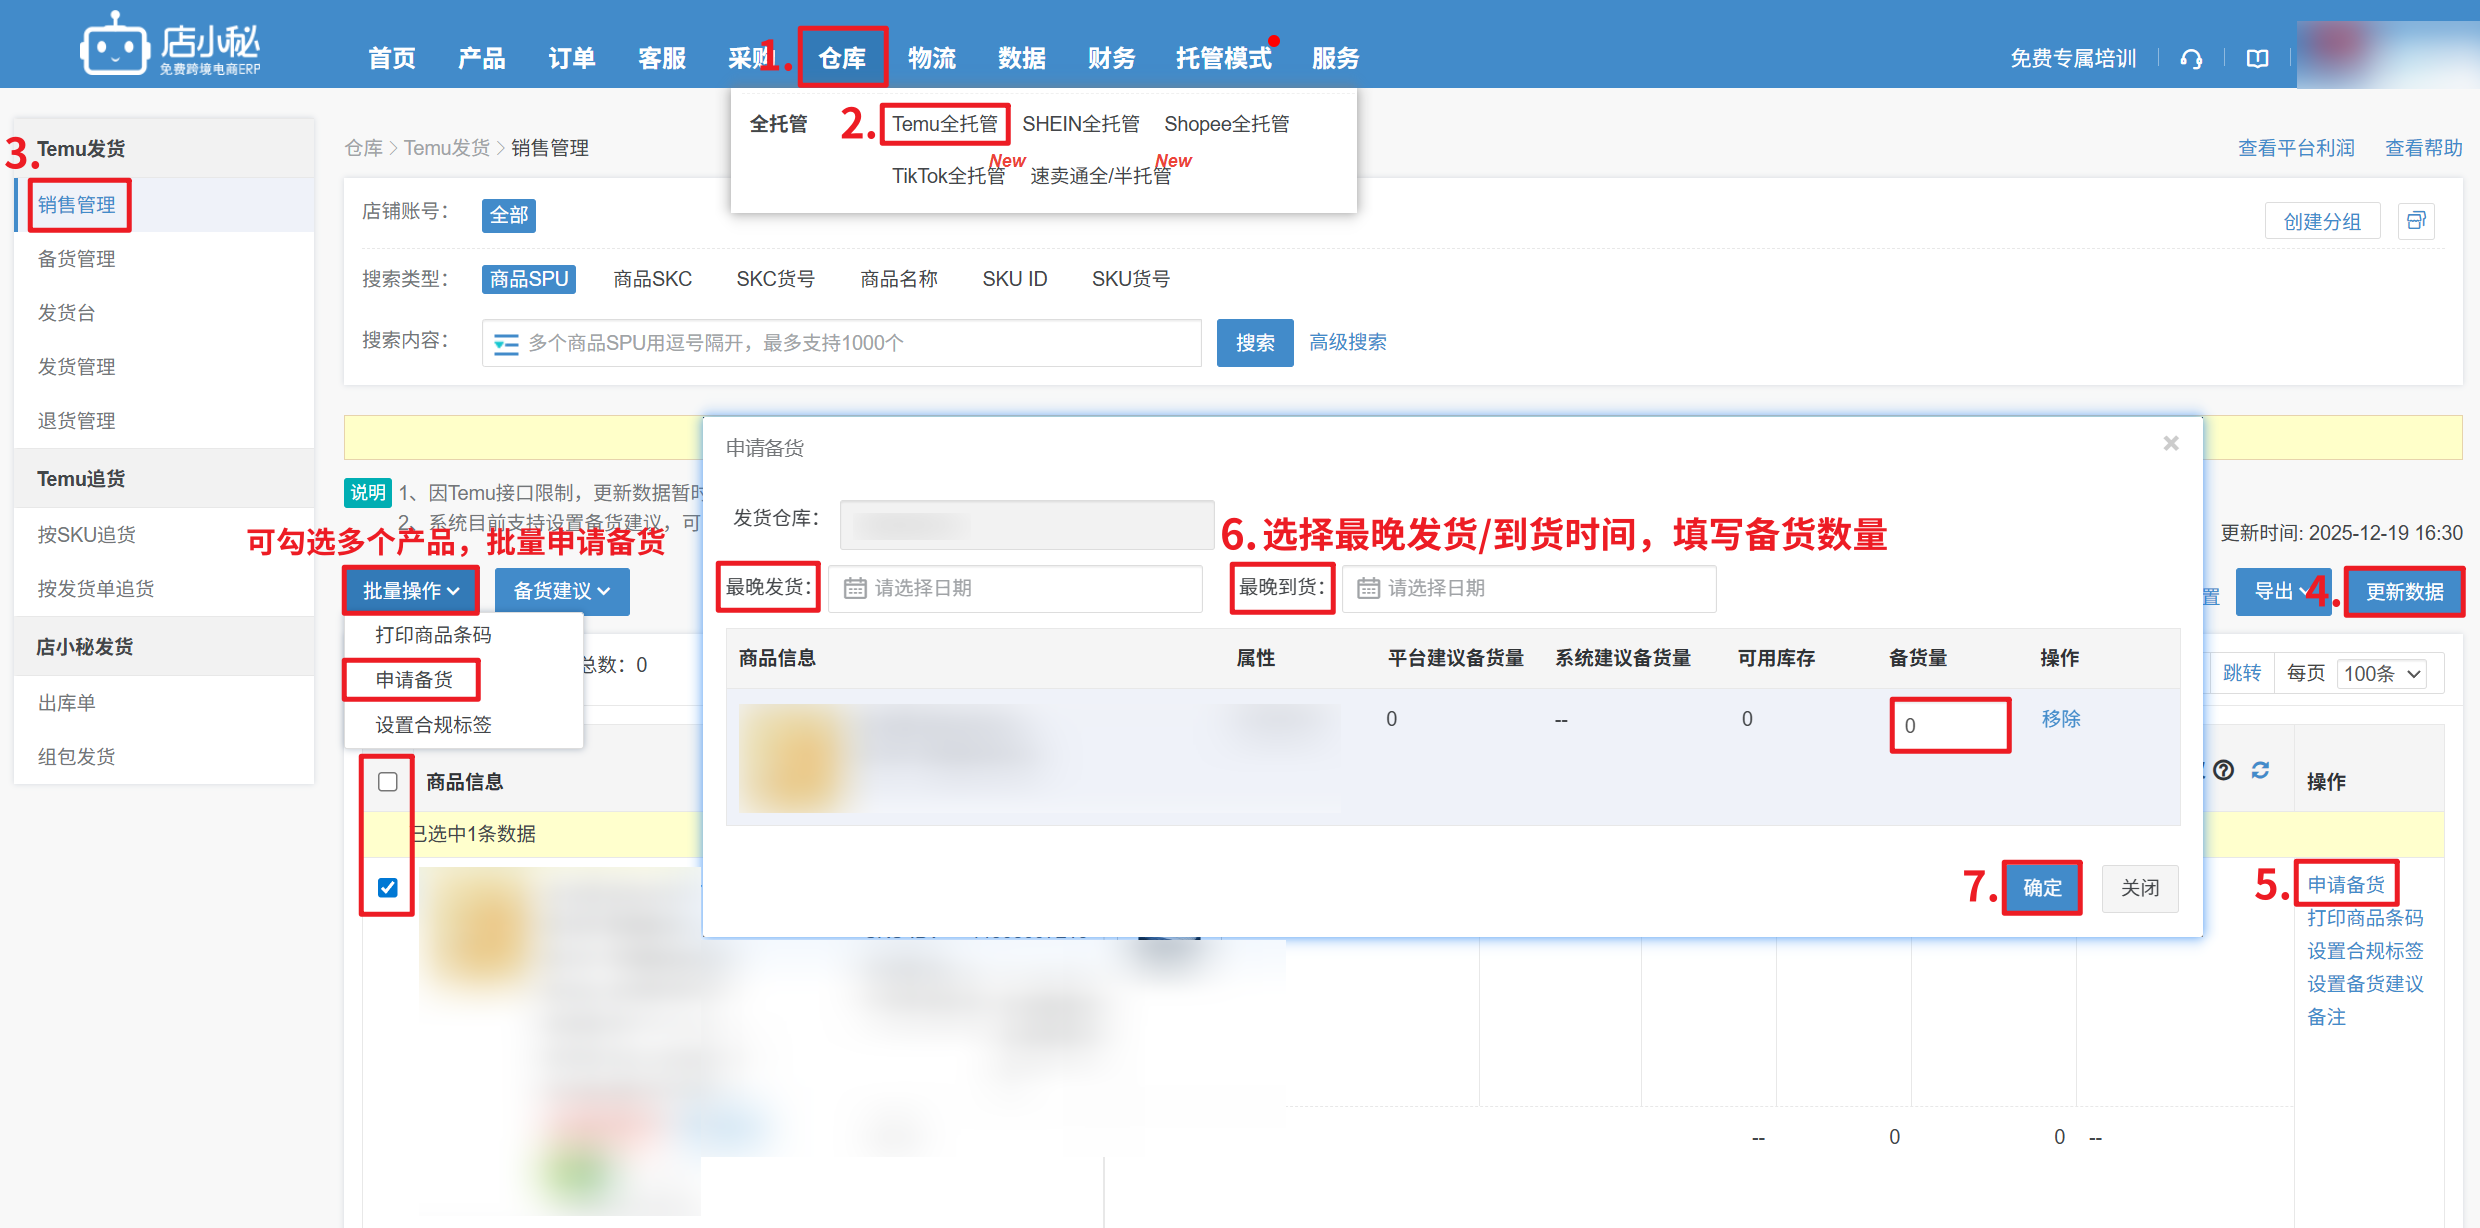Open the help book icon in header
The image size is (2480, 1228).
click(x=2257, y=59)
